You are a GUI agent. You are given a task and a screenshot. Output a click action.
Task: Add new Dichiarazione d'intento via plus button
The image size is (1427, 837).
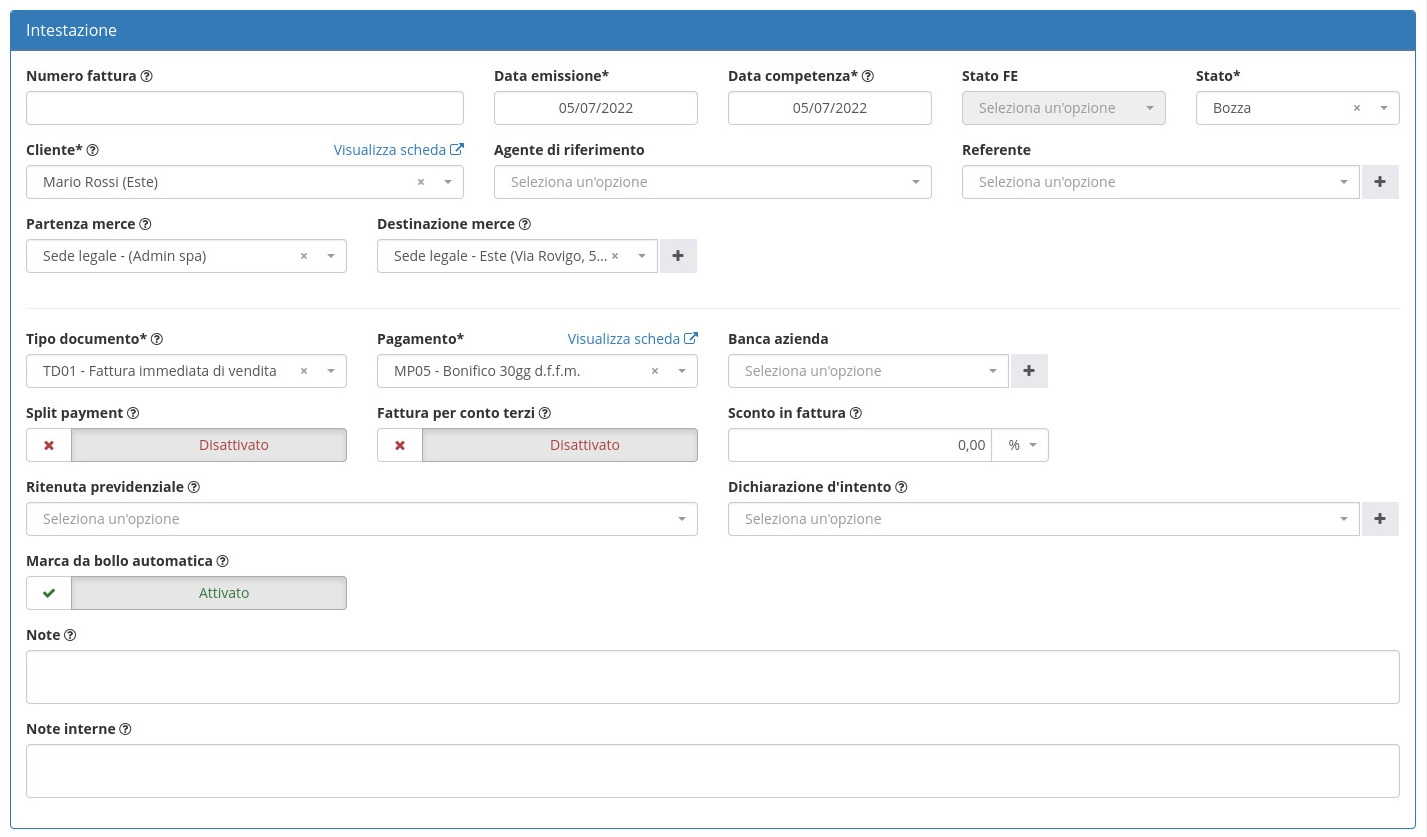click(x=1380, y=519)
